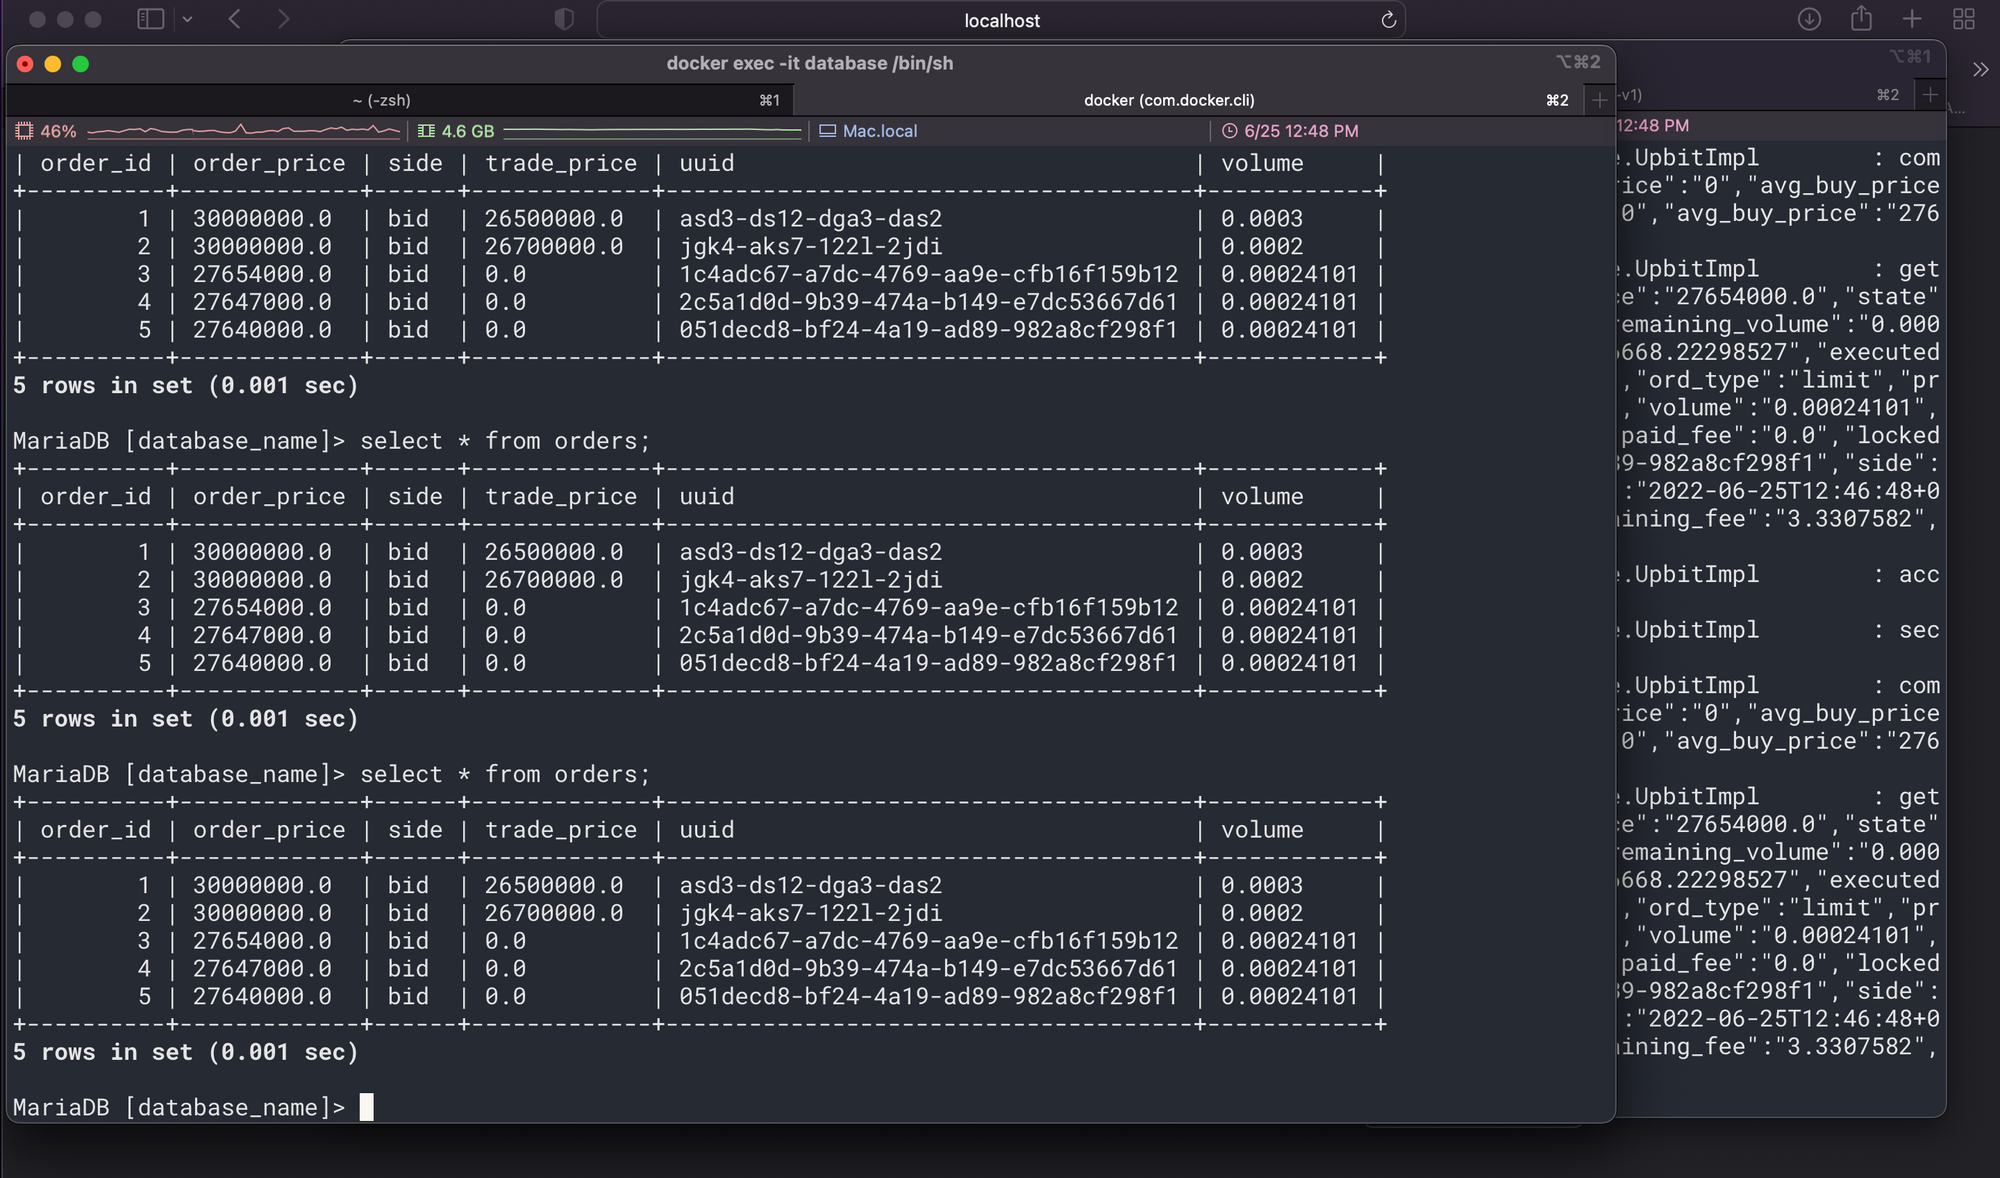The image size is (2000, 1178).
Task: Select the docker (com.docker.cli) tab
Action: click(1168, 100)
